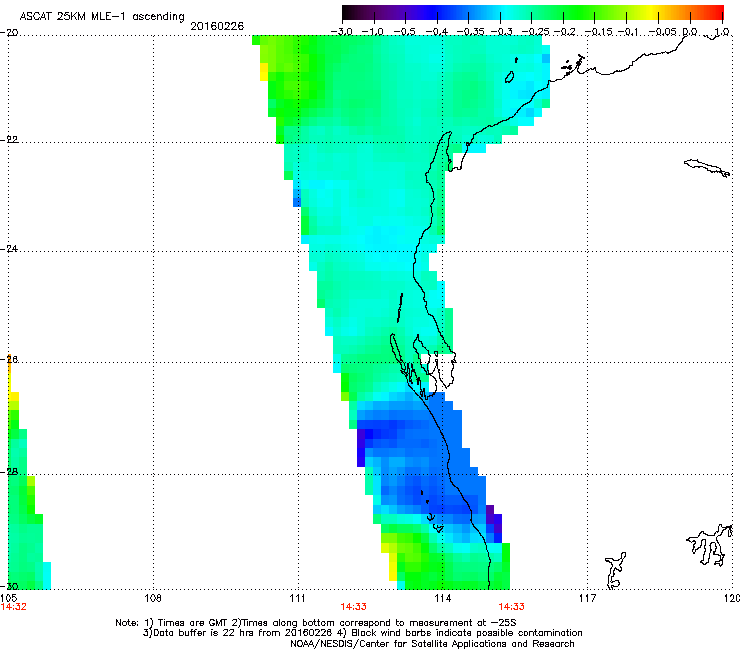Screen dimensions: 740x650
Task: Click the note line starting "Note: 1) Times are GMT"
Action: (316, 623)
